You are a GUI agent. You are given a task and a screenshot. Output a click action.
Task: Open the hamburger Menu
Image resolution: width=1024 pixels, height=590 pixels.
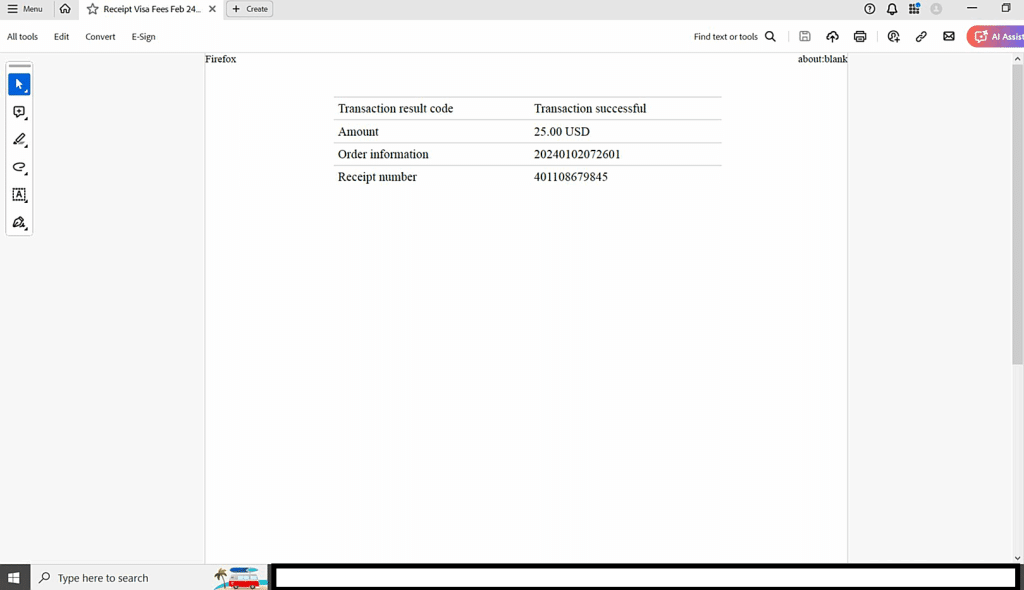[x=25, y=9]
